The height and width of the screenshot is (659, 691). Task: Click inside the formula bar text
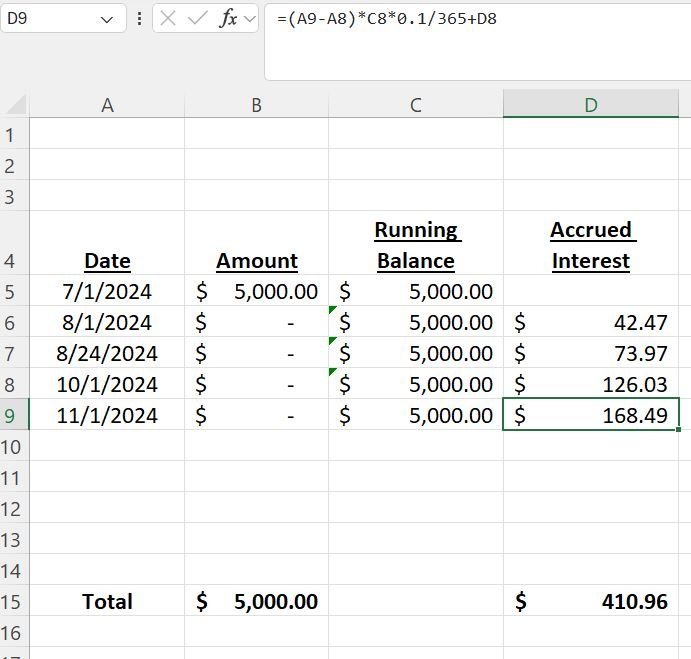coord(386,19)
